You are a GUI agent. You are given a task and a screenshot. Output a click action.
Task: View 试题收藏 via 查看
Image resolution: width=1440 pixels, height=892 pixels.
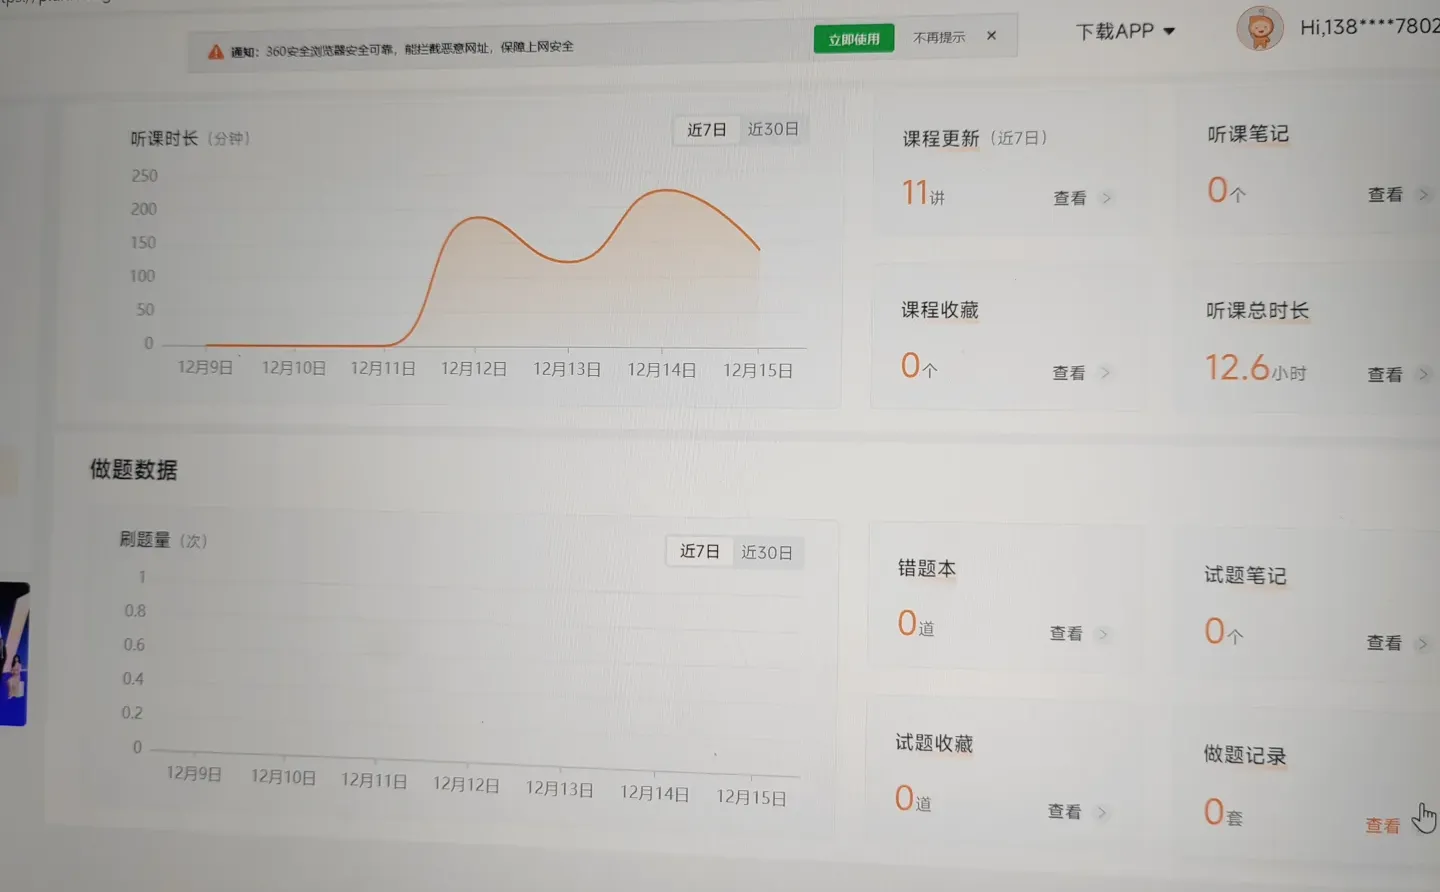pos(1064,812)
